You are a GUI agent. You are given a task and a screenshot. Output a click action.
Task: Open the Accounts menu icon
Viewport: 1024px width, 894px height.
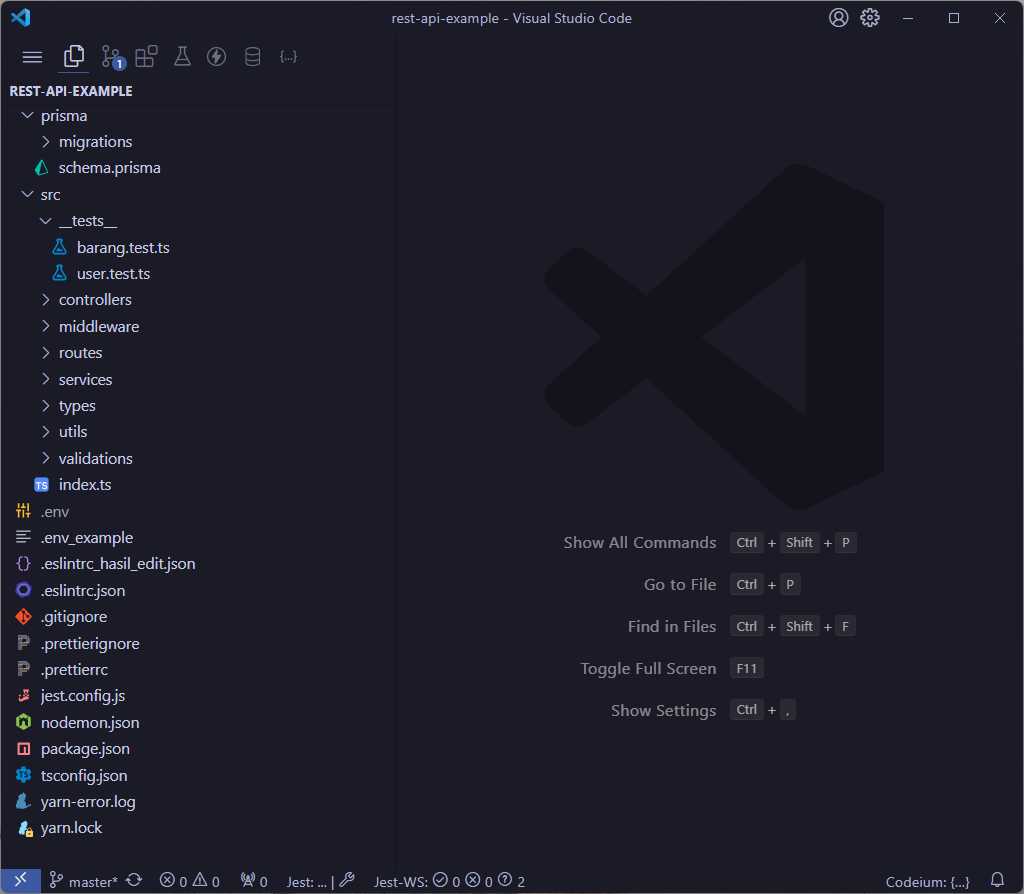tap(839, 18)
